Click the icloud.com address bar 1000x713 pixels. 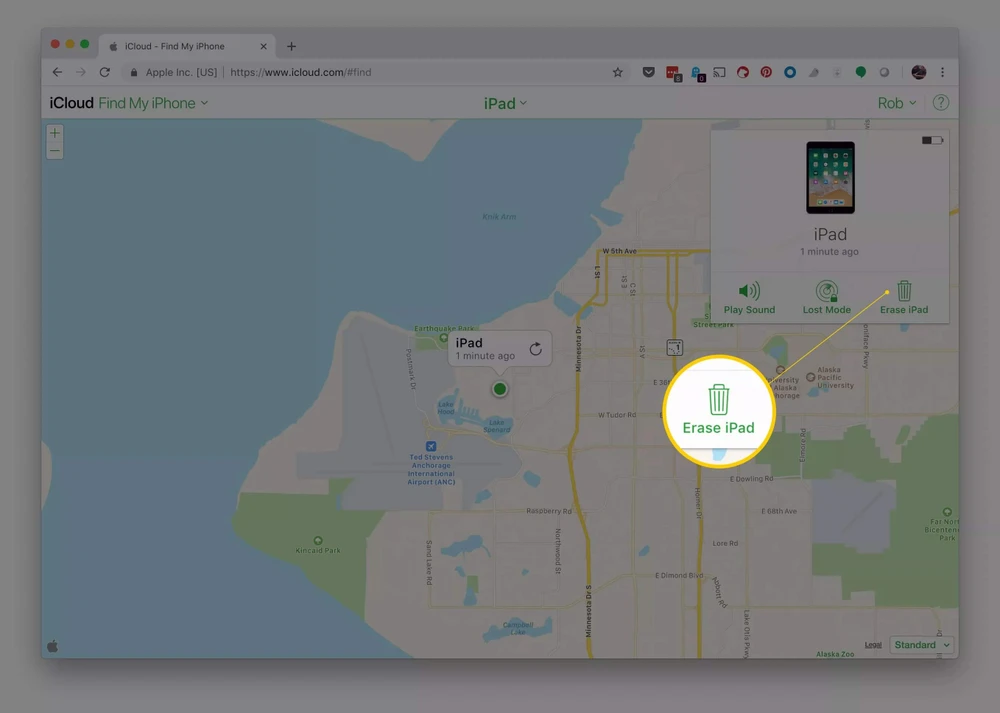point(400,72)
